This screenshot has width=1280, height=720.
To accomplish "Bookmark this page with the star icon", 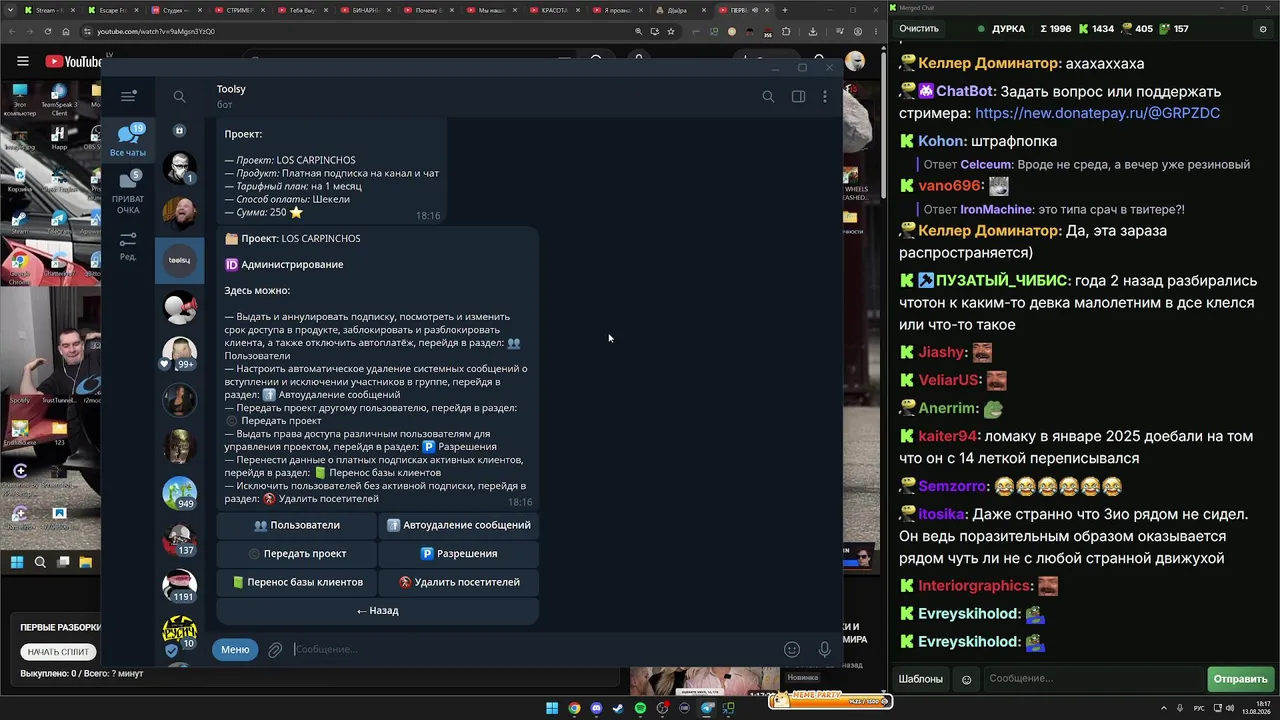I will 670,31.
